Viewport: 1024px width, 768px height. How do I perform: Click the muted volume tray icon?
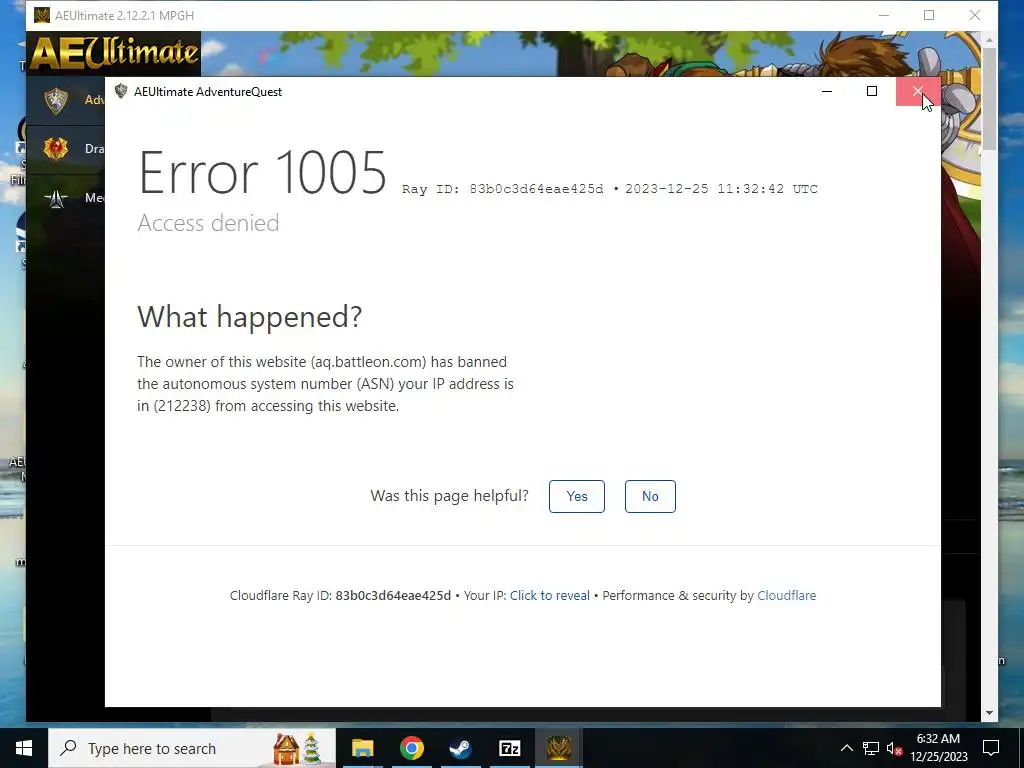894,748
